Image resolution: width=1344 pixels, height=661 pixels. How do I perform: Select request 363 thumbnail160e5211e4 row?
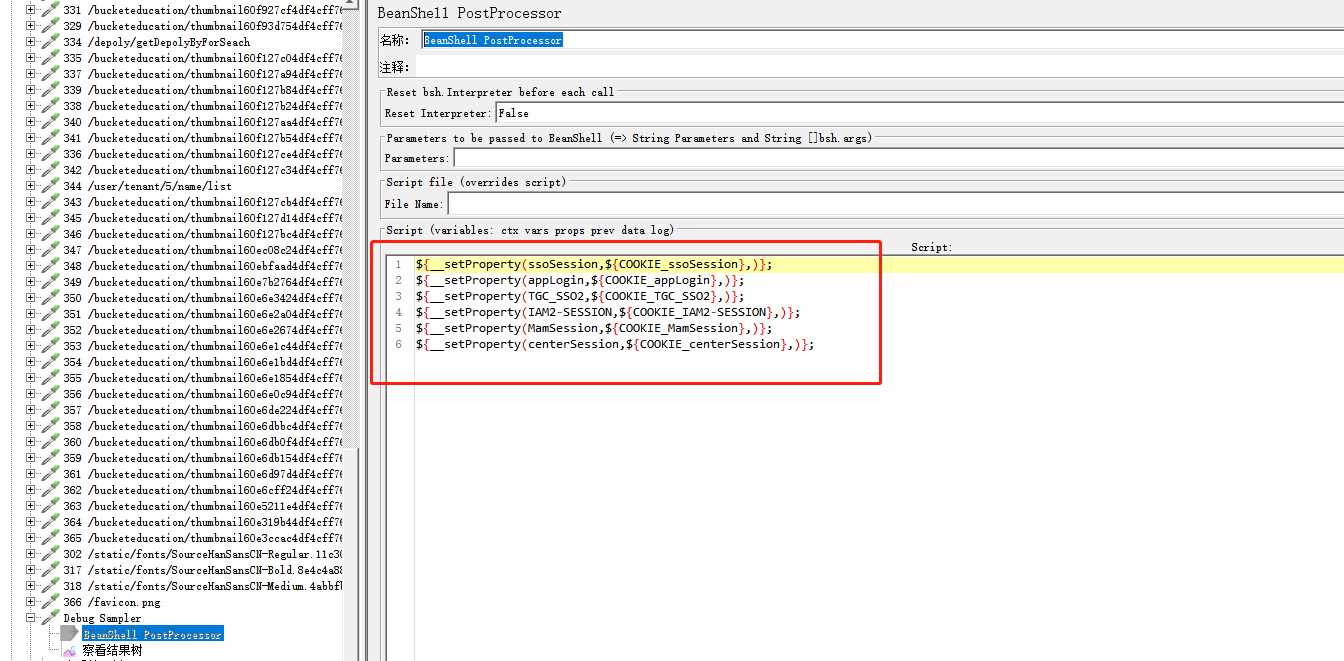tap(203, 506)
